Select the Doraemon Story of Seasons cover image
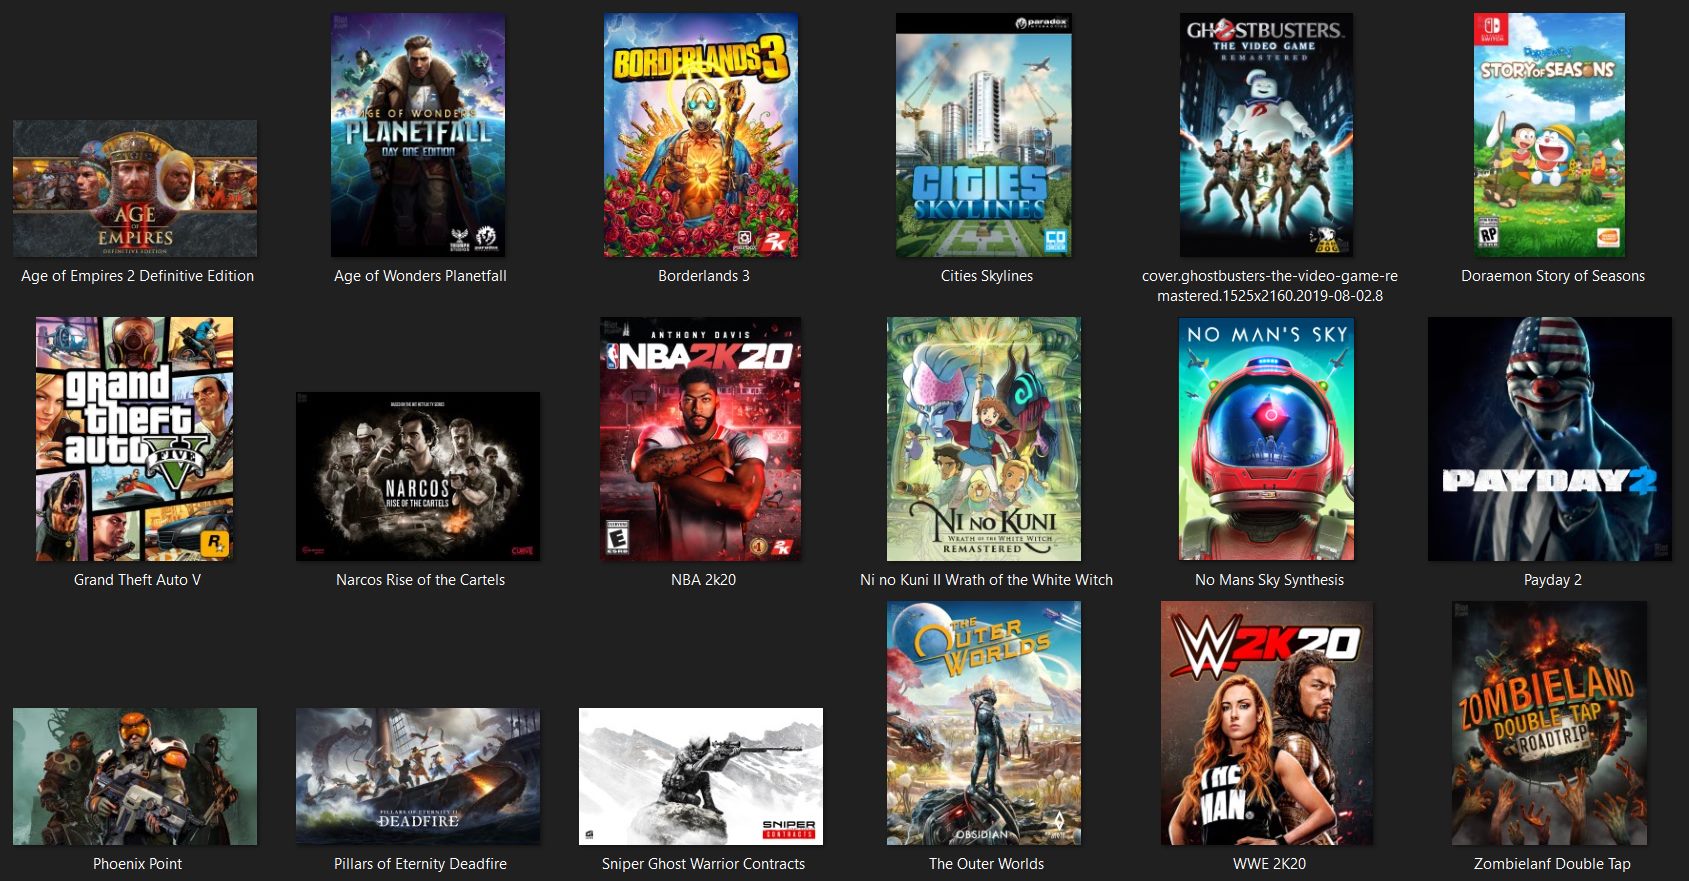Viewport: 1689px width, 881px height. pyautogui.click(x=1550, y=135)
